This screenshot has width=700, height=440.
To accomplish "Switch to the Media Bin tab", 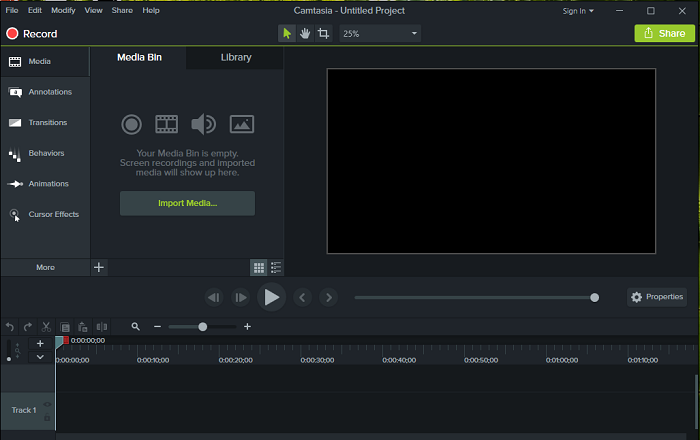I will 139,58.
